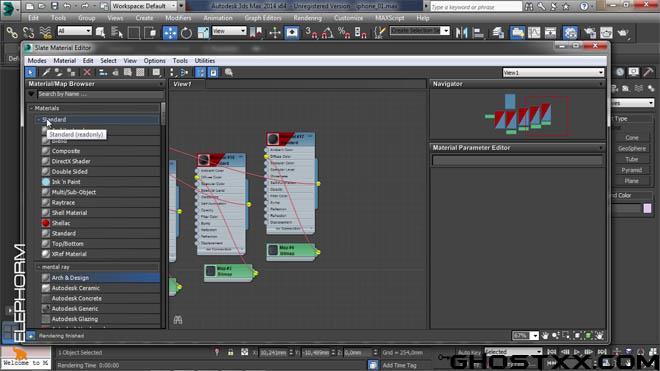This screenshot has width=660, height=371.
Task: Toggle 3D Snaps on main toolbar
Action: (311, 32)
